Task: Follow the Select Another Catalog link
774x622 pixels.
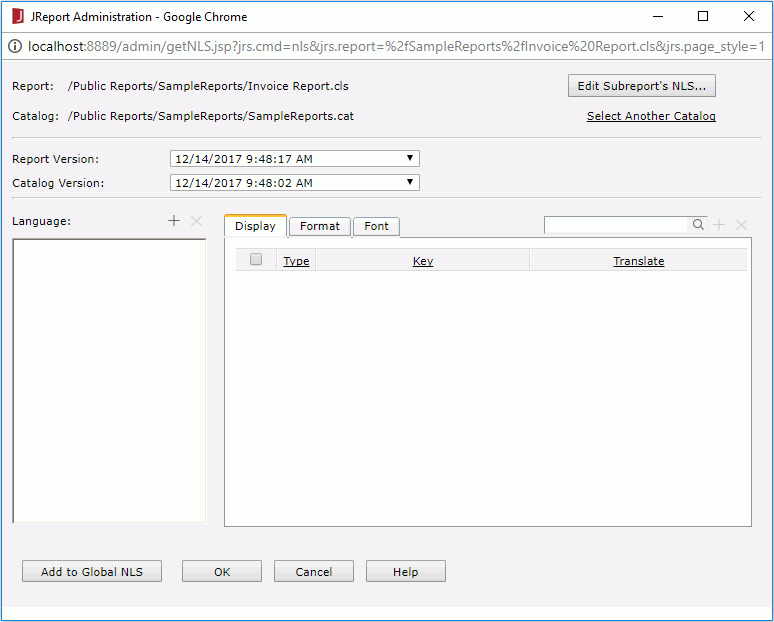Action: point(651,116)
